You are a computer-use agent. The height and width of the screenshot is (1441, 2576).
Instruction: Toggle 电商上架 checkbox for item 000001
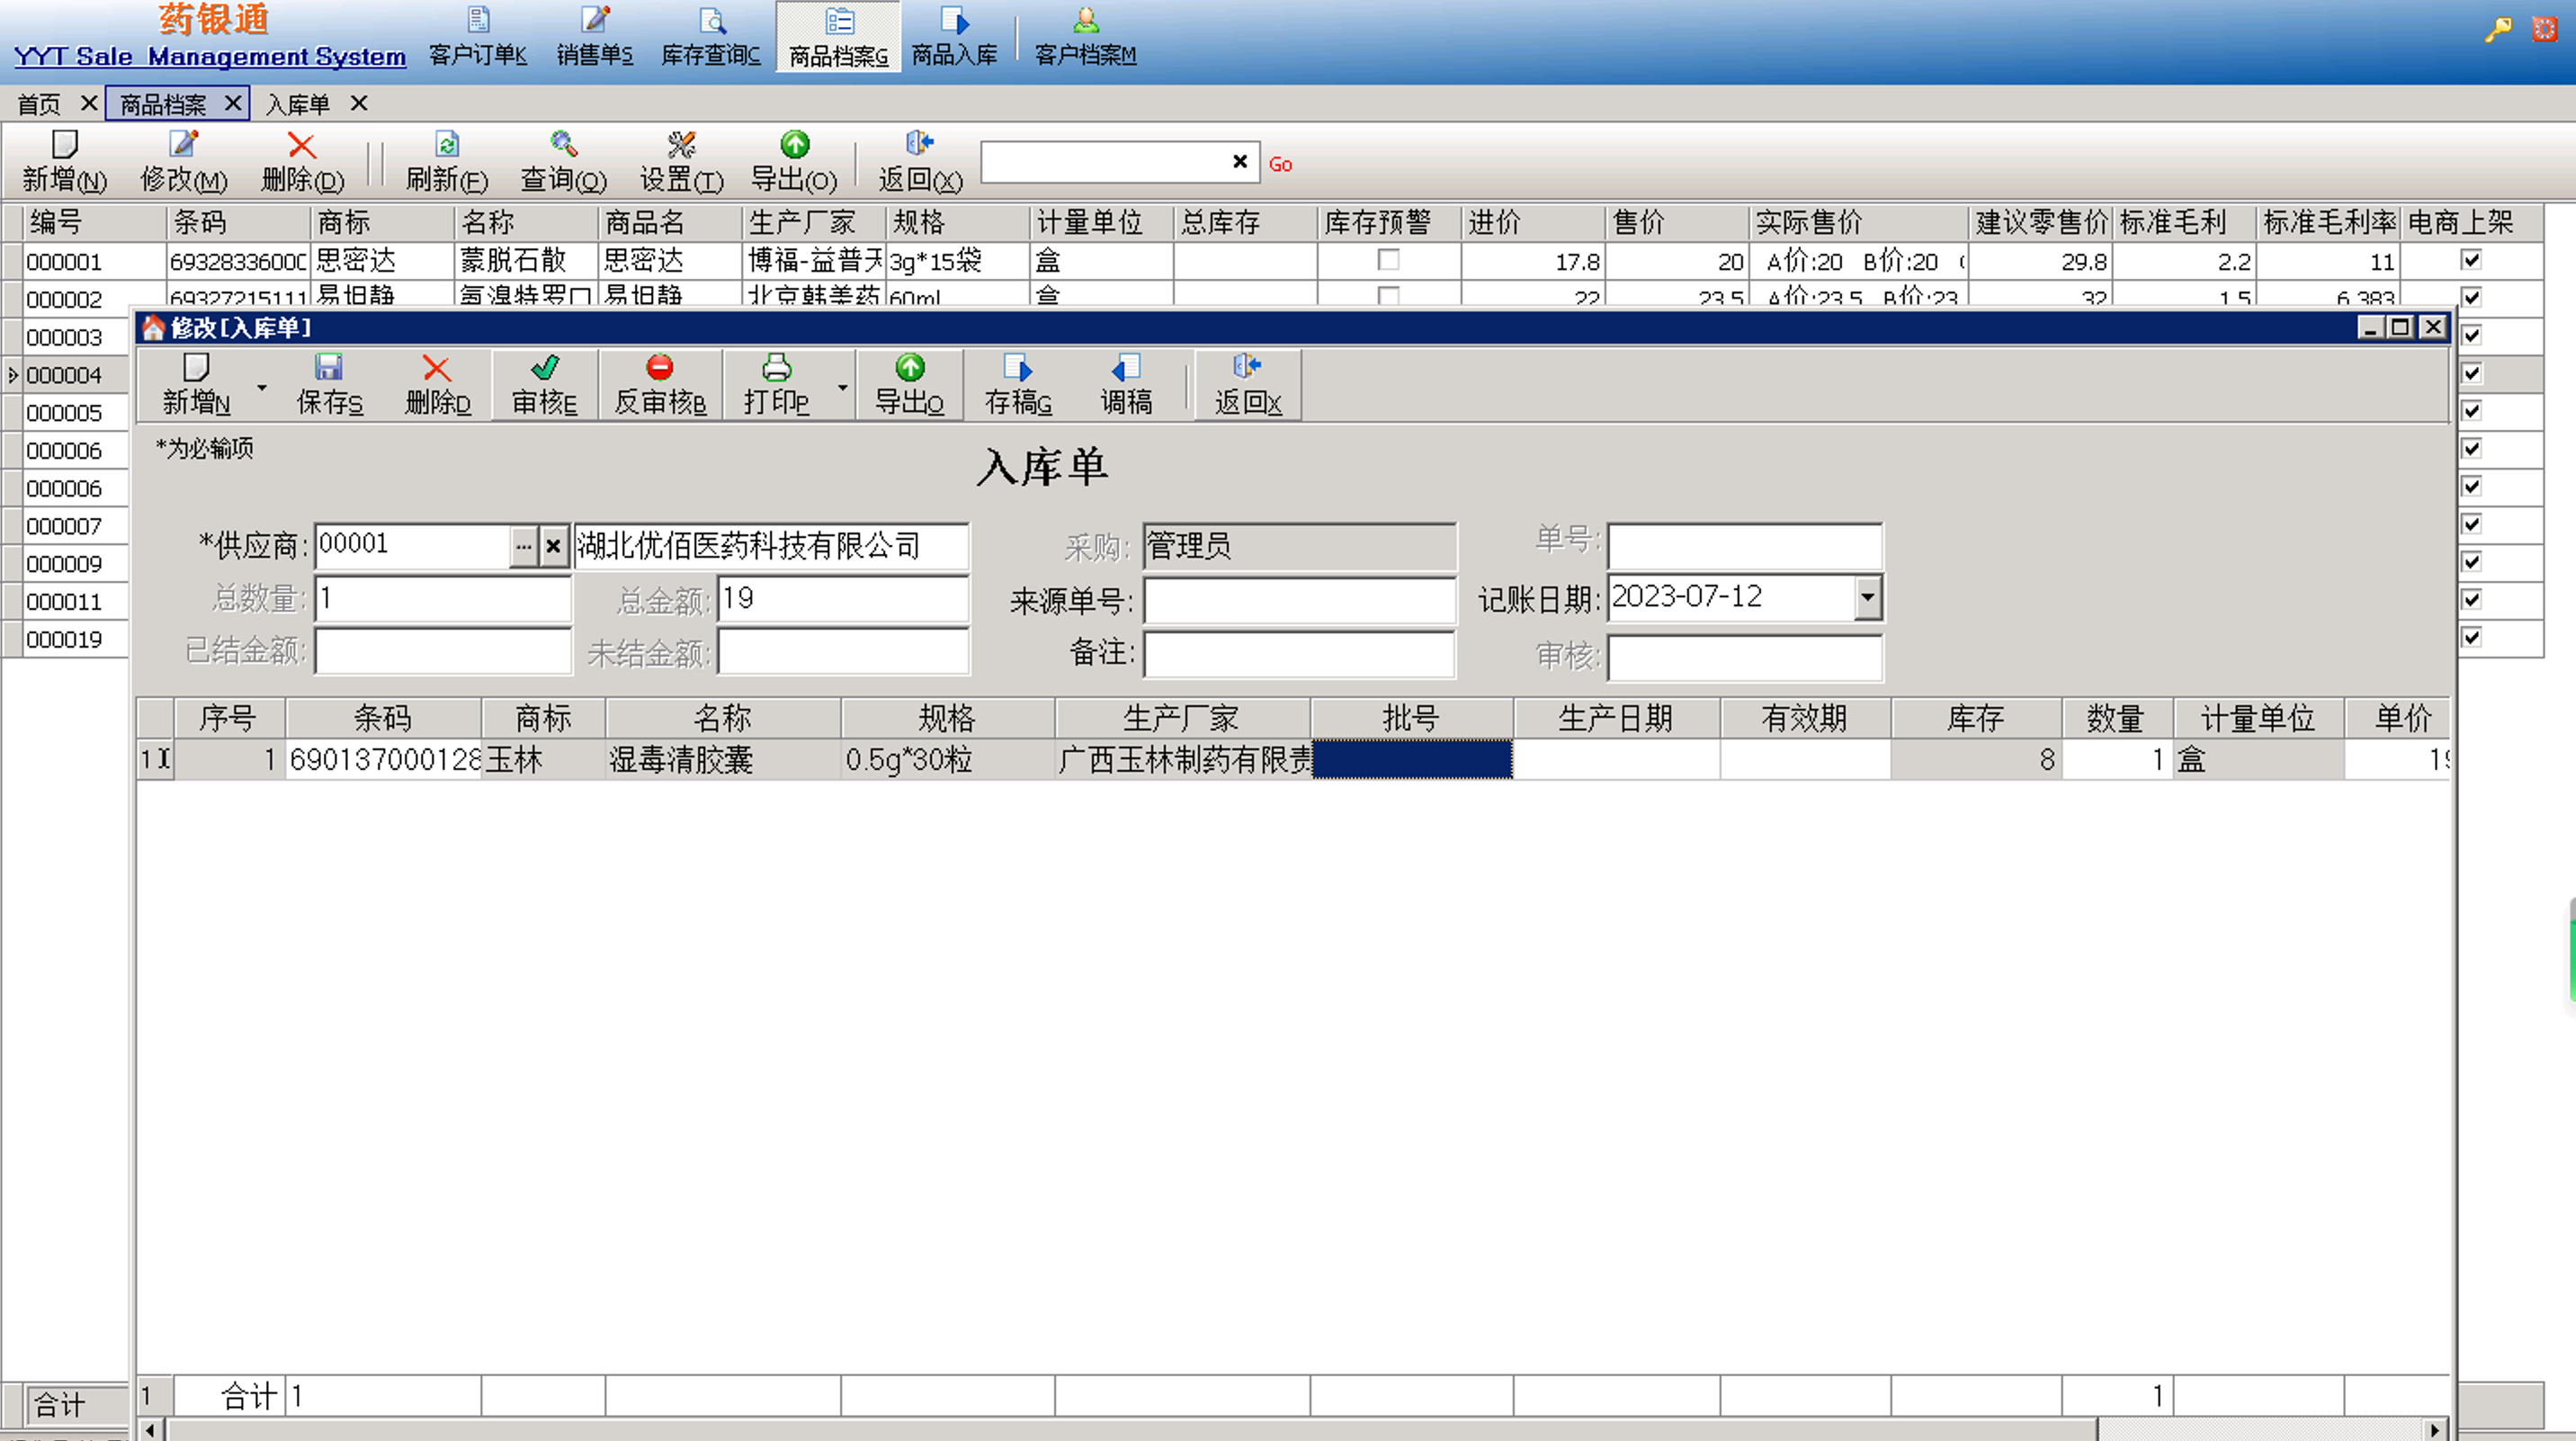(2471, 260)
